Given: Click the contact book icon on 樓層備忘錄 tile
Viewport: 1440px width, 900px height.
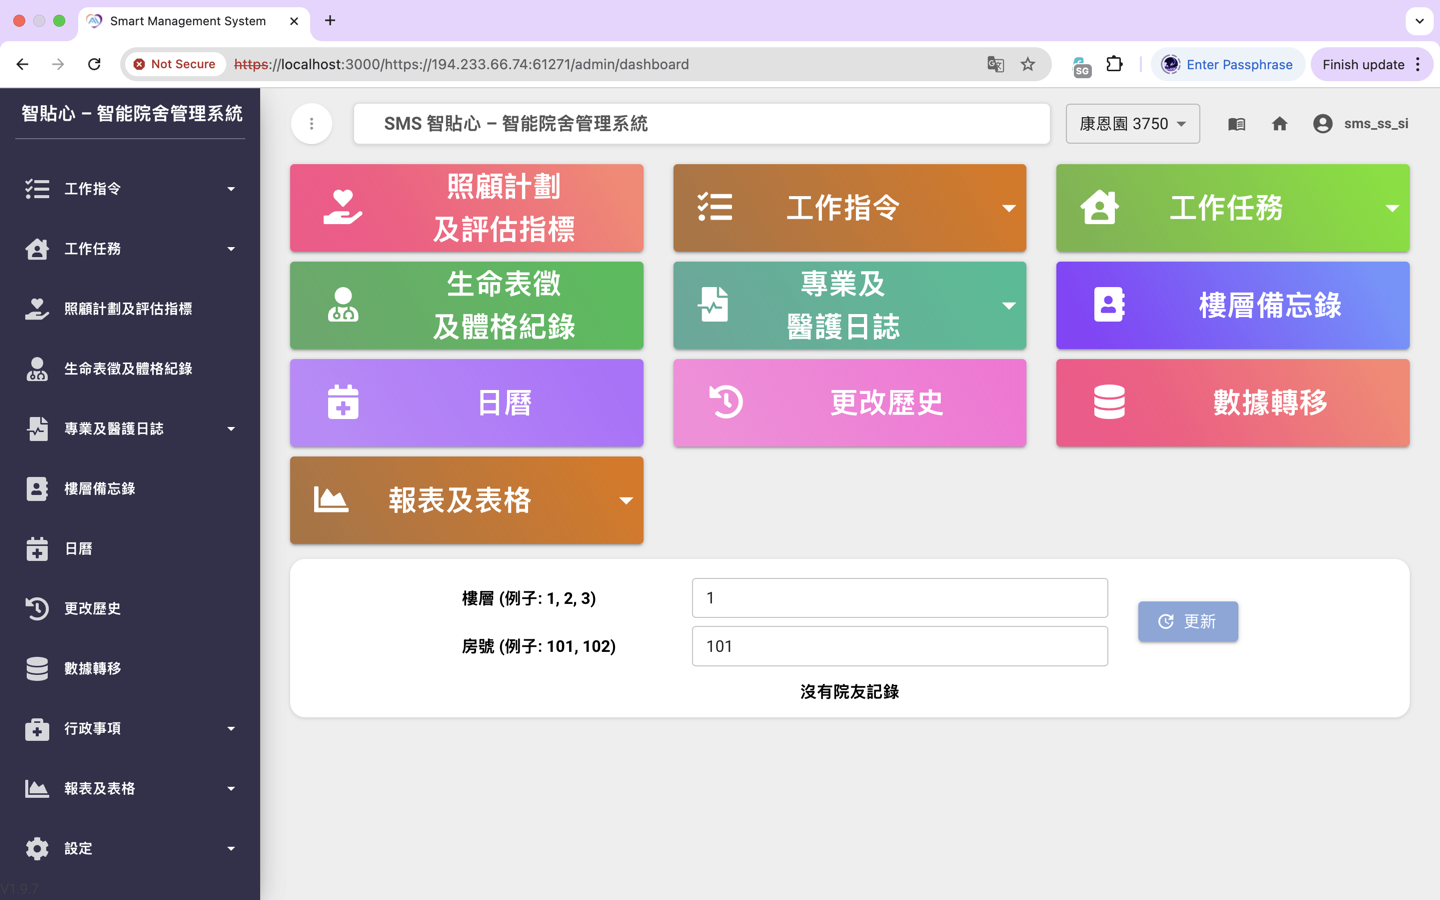Looking at the screenshot, I should pyautogui.click(x=1109, y=305).
